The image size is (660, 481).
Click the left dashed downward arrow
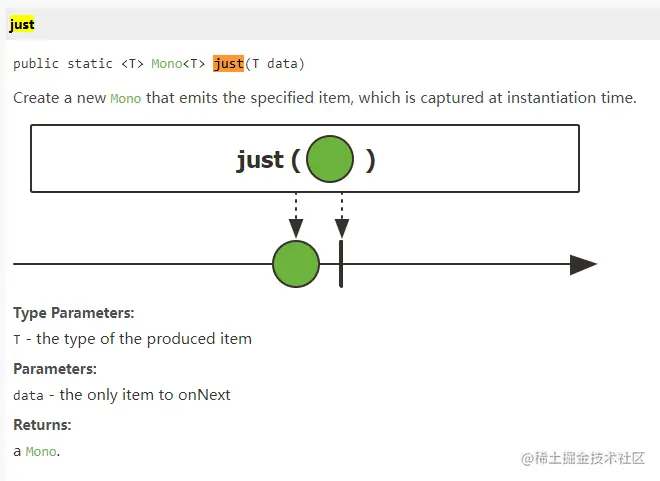click(x=296, y=215)
